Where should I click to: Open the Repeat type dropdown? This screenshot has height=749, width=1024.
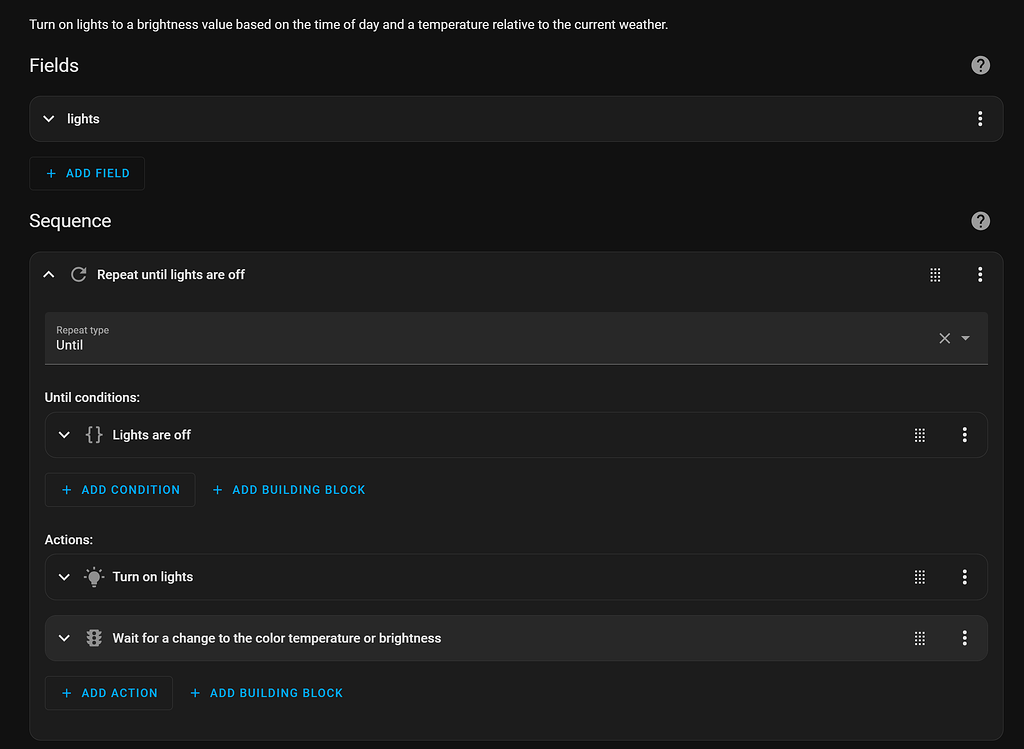[966, 338]
